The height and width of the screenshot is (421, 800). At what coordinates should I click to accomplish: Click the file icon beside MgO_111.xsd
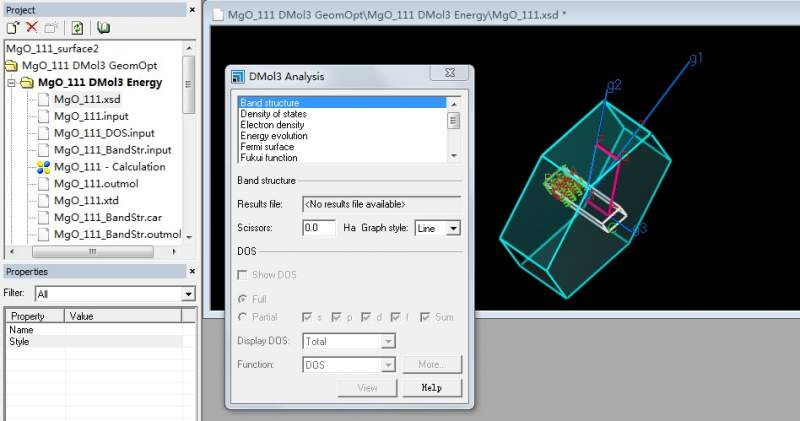tap(44, 100)
